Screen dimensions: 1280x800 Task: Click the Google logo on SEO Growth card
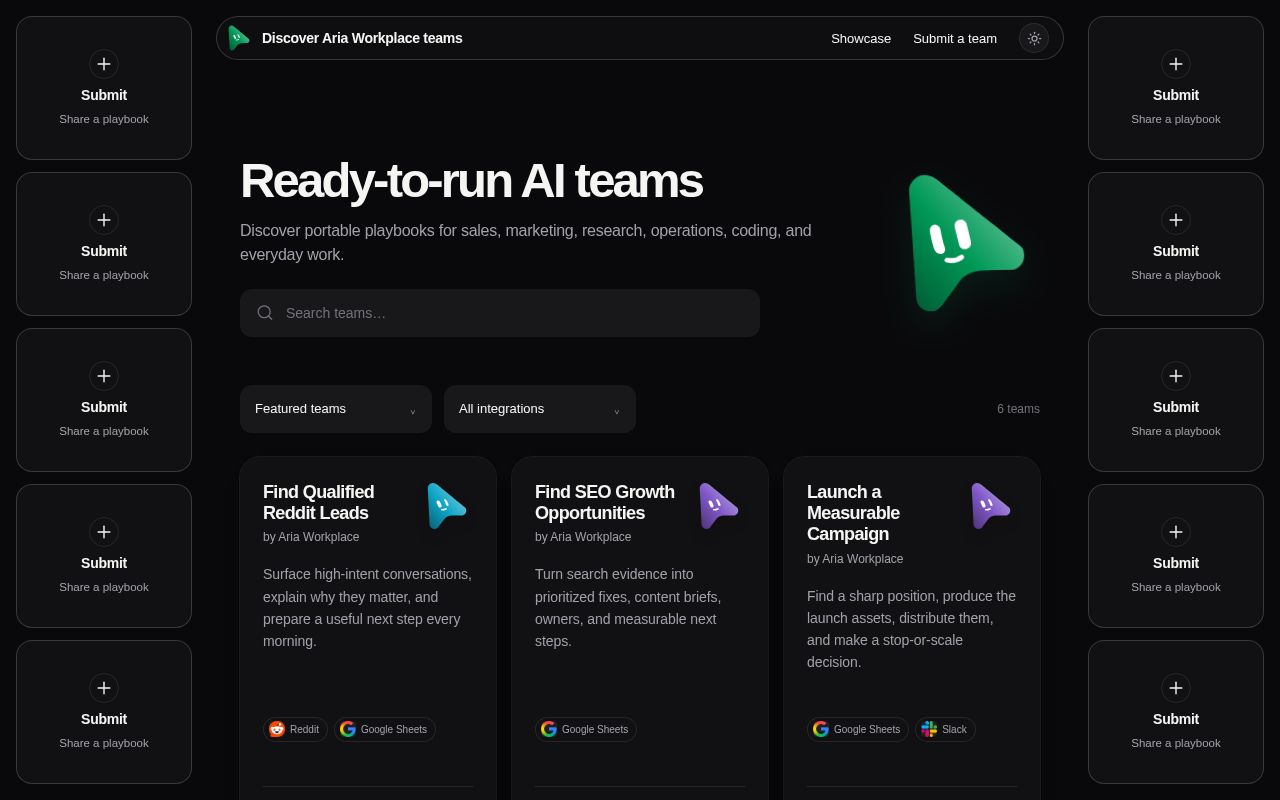click(549, 729)
